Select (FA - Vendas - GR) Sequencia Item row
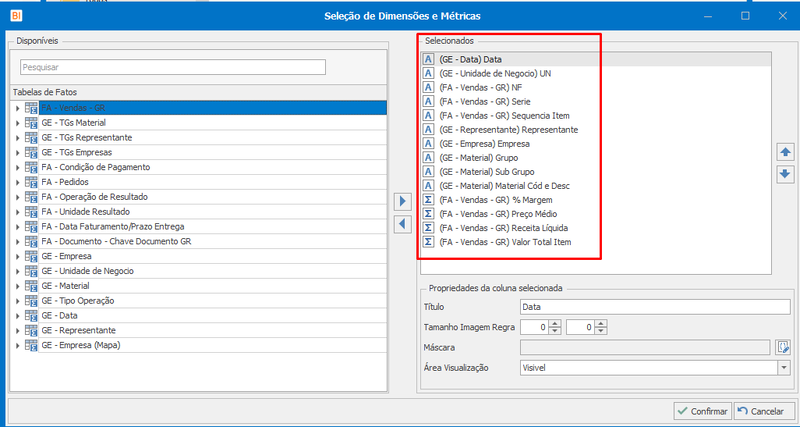 pyautogui.click(x=596, y=115)
